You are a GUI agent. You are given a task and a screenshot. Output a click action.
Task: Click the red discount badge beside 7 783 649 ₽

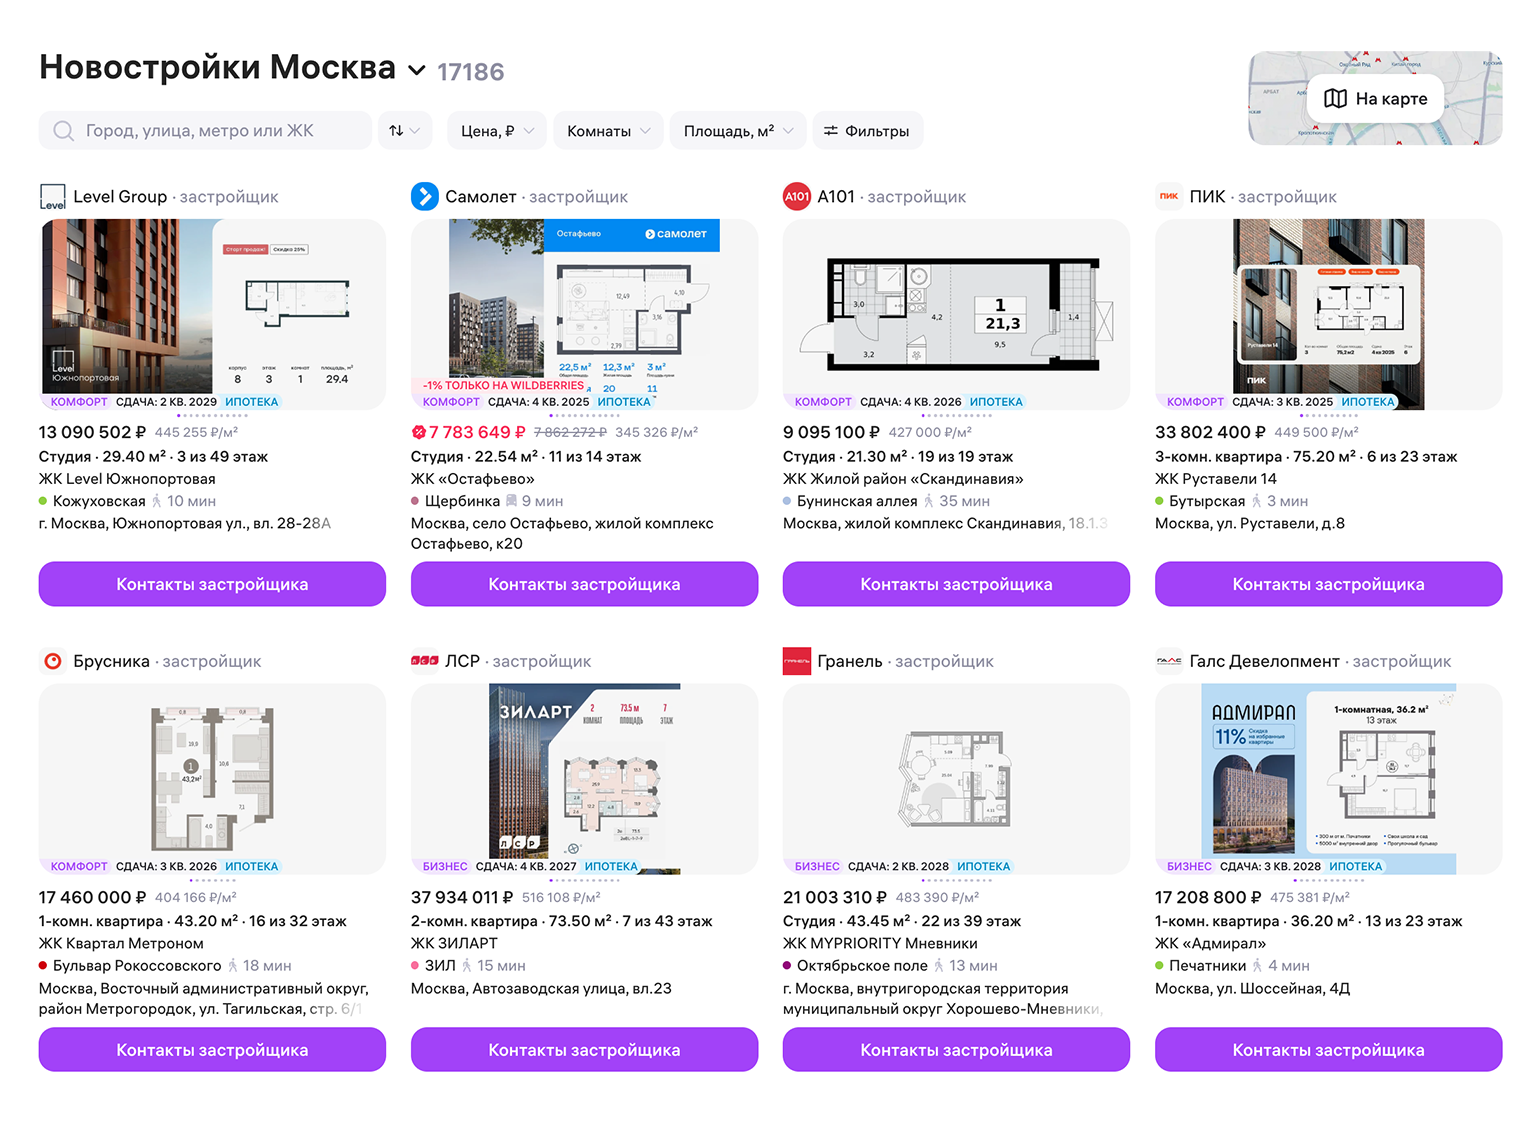coord(418,432)
